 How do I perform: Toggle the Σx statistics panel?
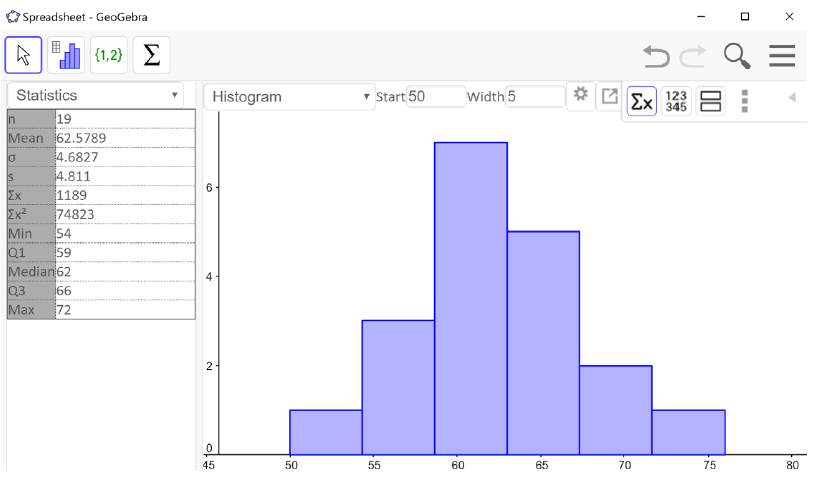641,101
